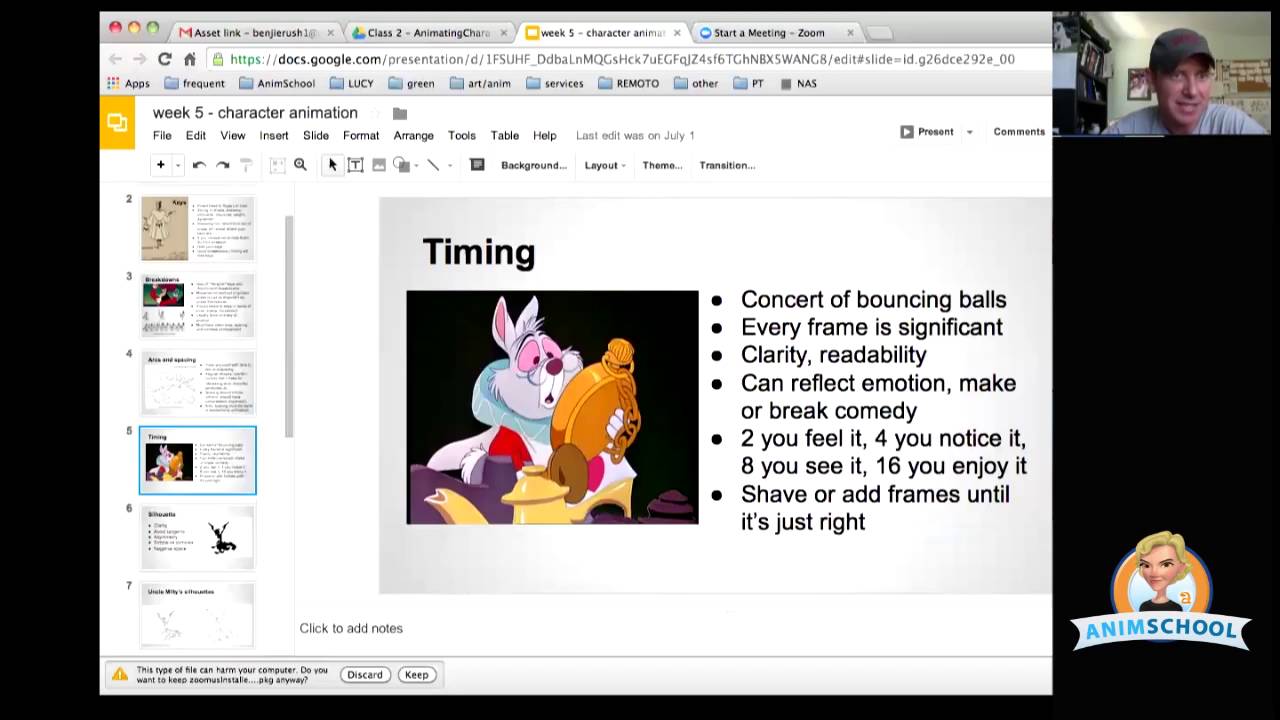Click the 'Clarity, readability' bullet
1280x720 pixels.
click(x=833, y=355)
